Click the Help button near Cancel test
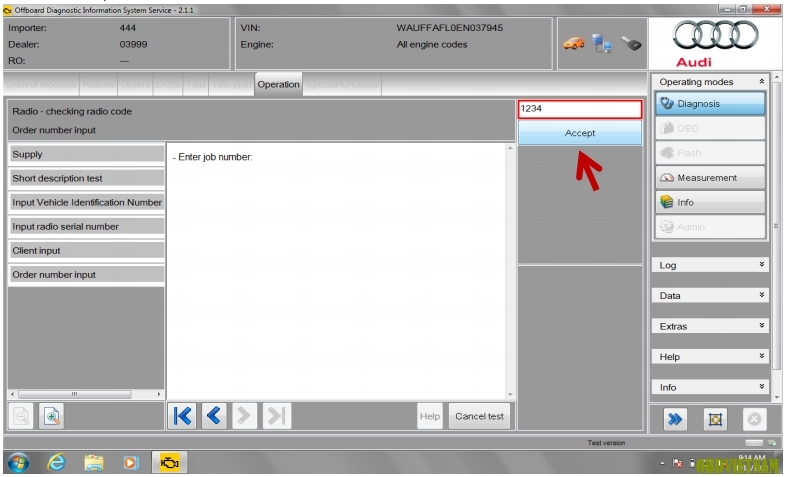Viewport: 786px width, 477px height. pyautogui.click(x=430, y=416)
